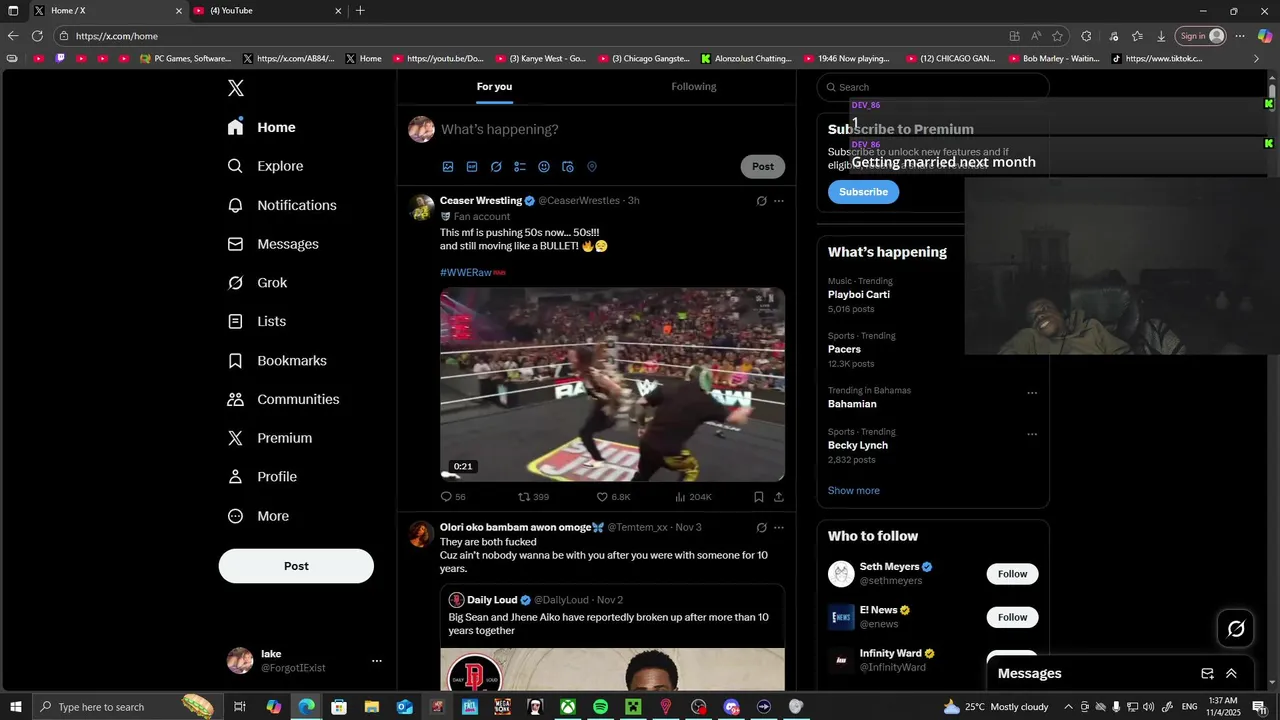
Task: Click the Grok enhance icon in composer
Action: point(496,167)
